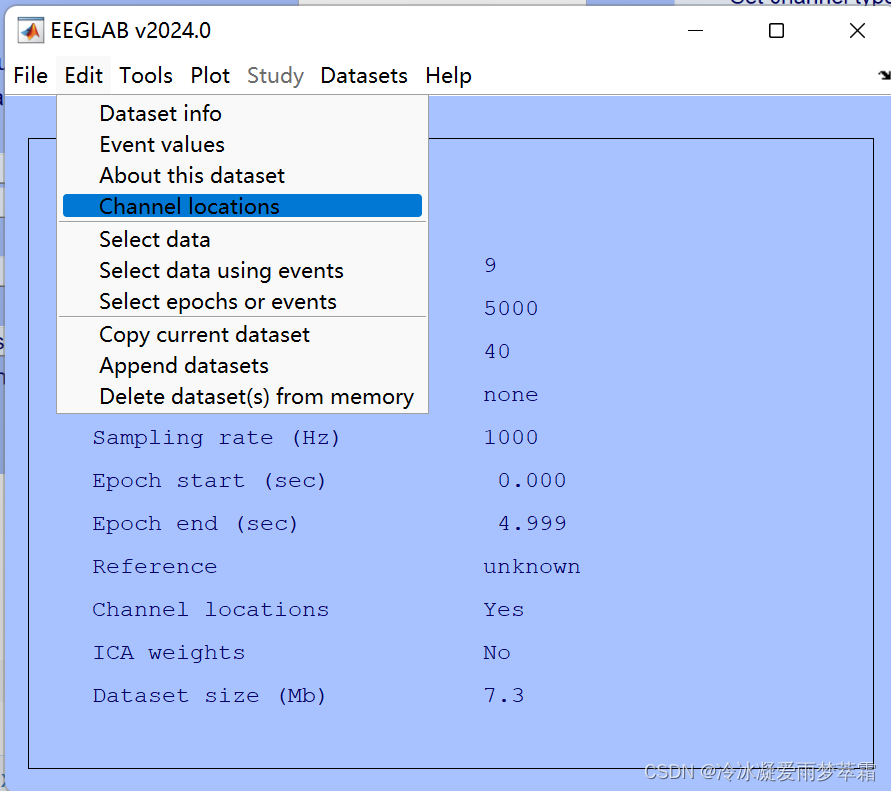Image resolution: width=891 pixels, height=791 pixels.
Task: Open the Help menu
Action: click(x=448, y=76)
